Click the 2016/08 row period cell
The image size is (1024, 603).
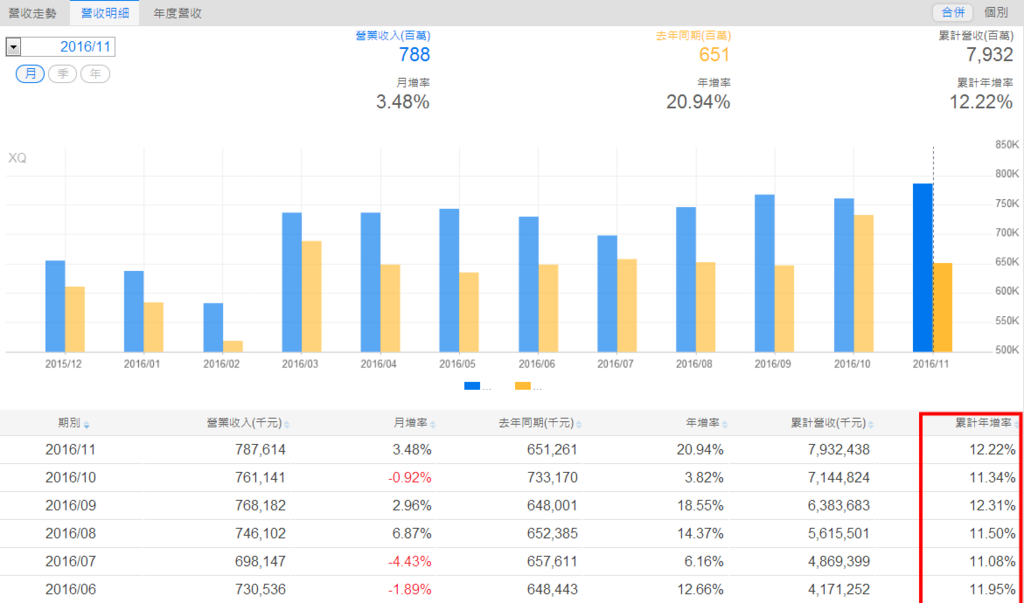(x=71, y=534)
